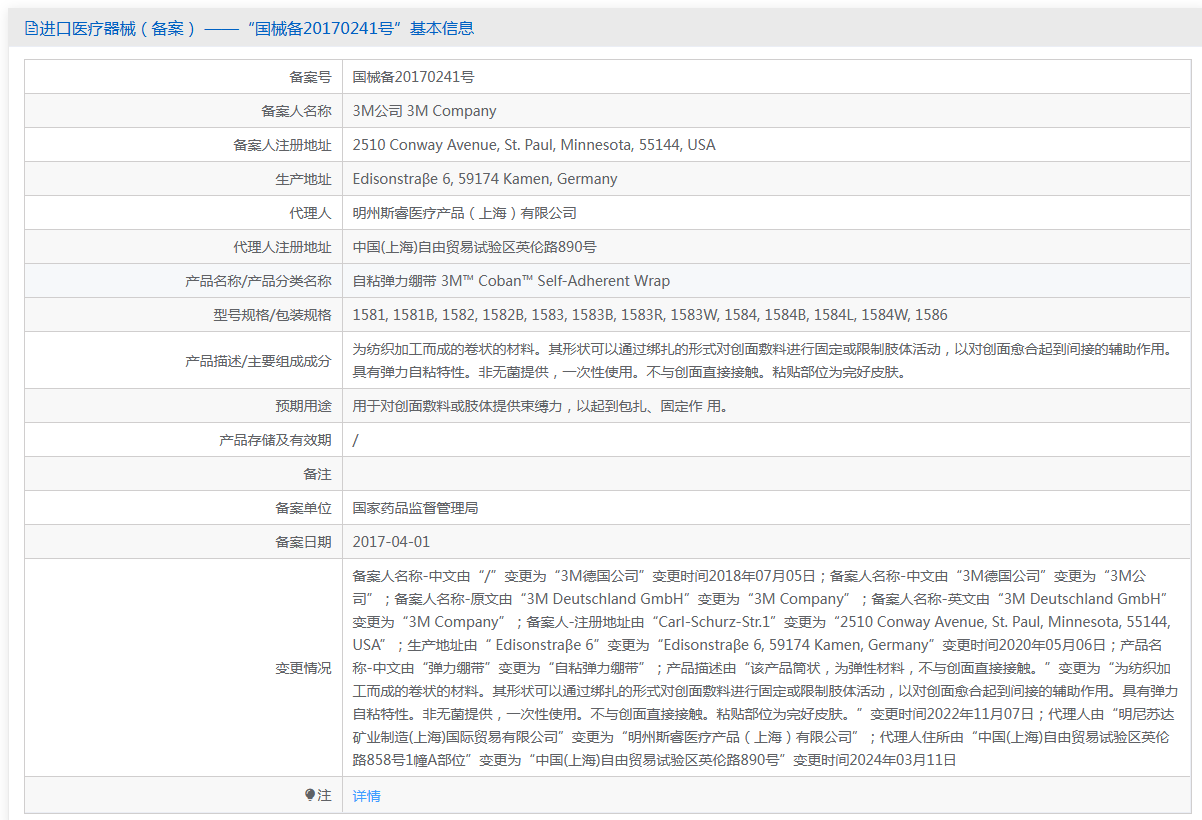Click the 备案人注册地址 label

(282, 144)
